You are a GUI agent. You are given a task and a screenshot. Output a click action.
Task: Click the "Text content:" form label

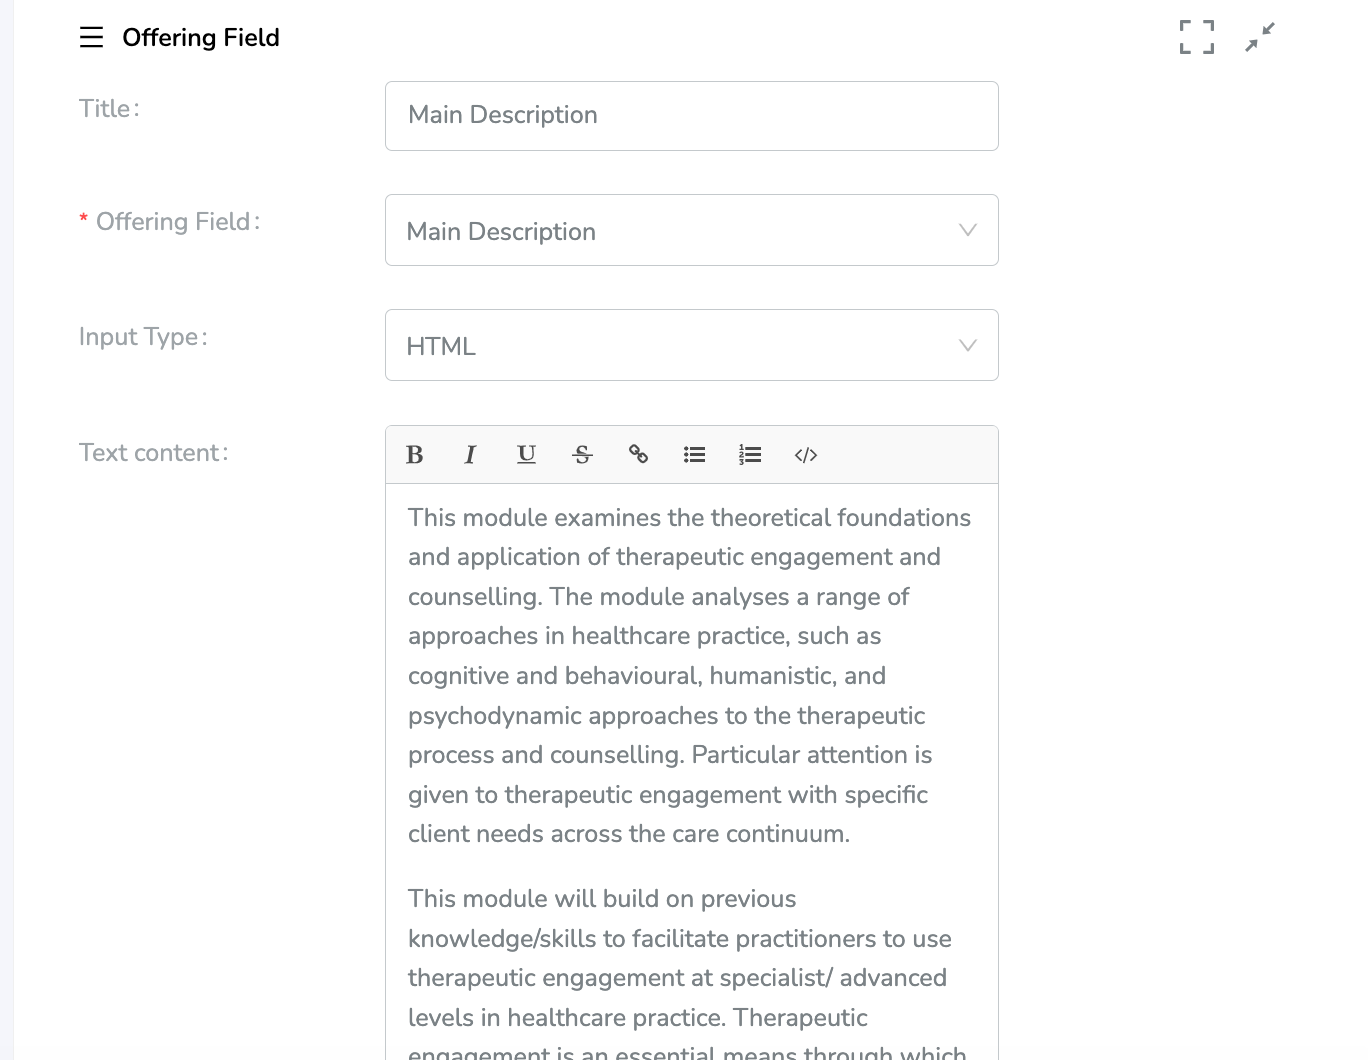(153, 453)
